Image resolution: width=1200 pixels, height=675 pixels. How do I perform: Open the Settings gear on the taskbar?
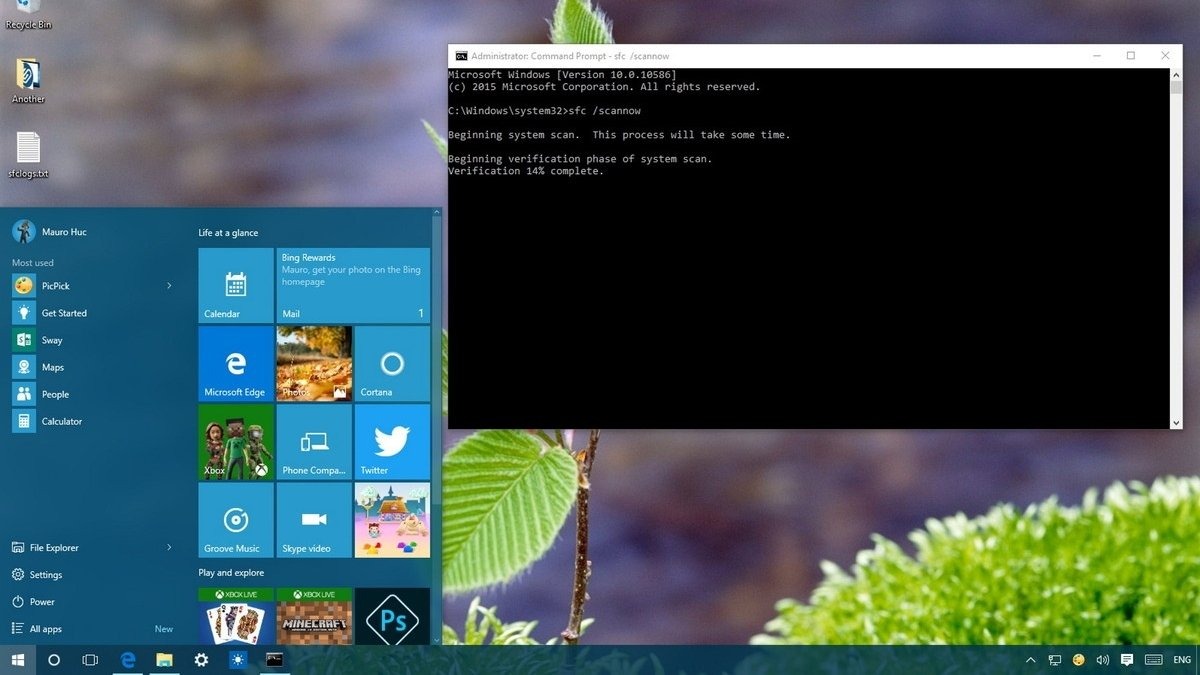201,660
